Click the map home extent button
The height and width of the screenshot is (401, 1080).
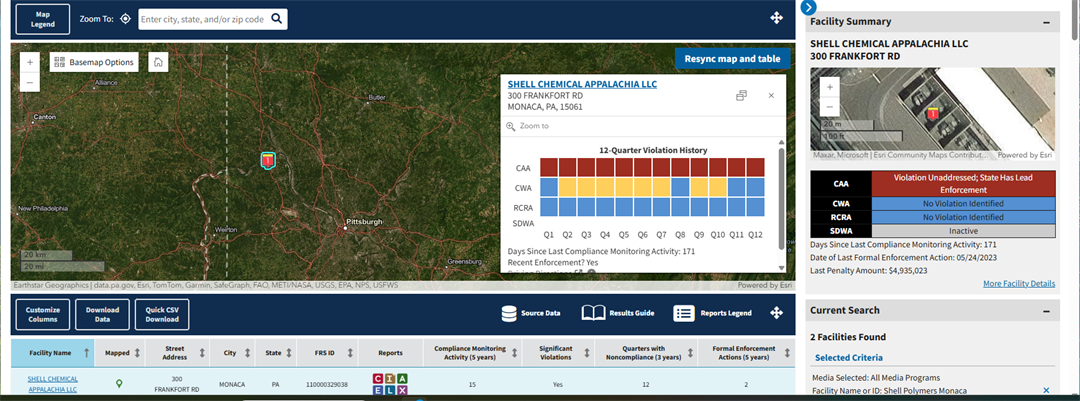(158, 62)
